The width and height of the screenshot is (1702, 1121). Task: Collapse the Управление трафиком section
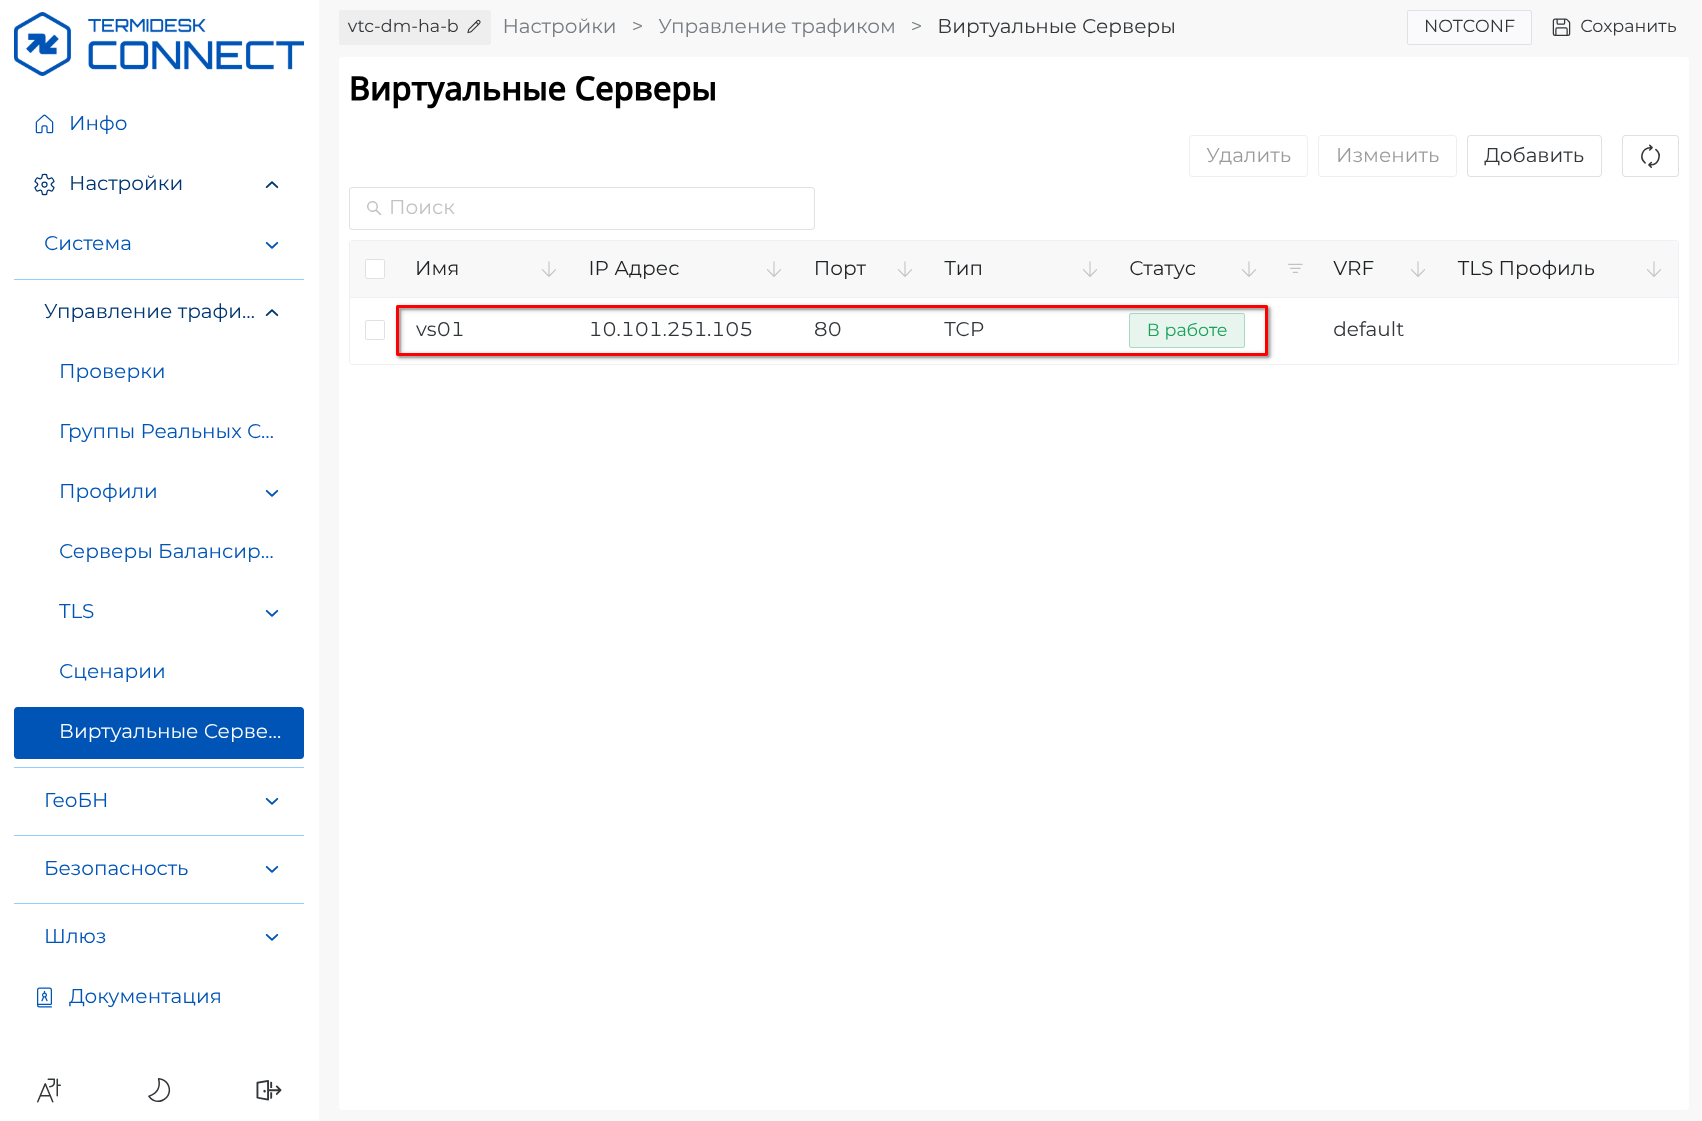271,312
